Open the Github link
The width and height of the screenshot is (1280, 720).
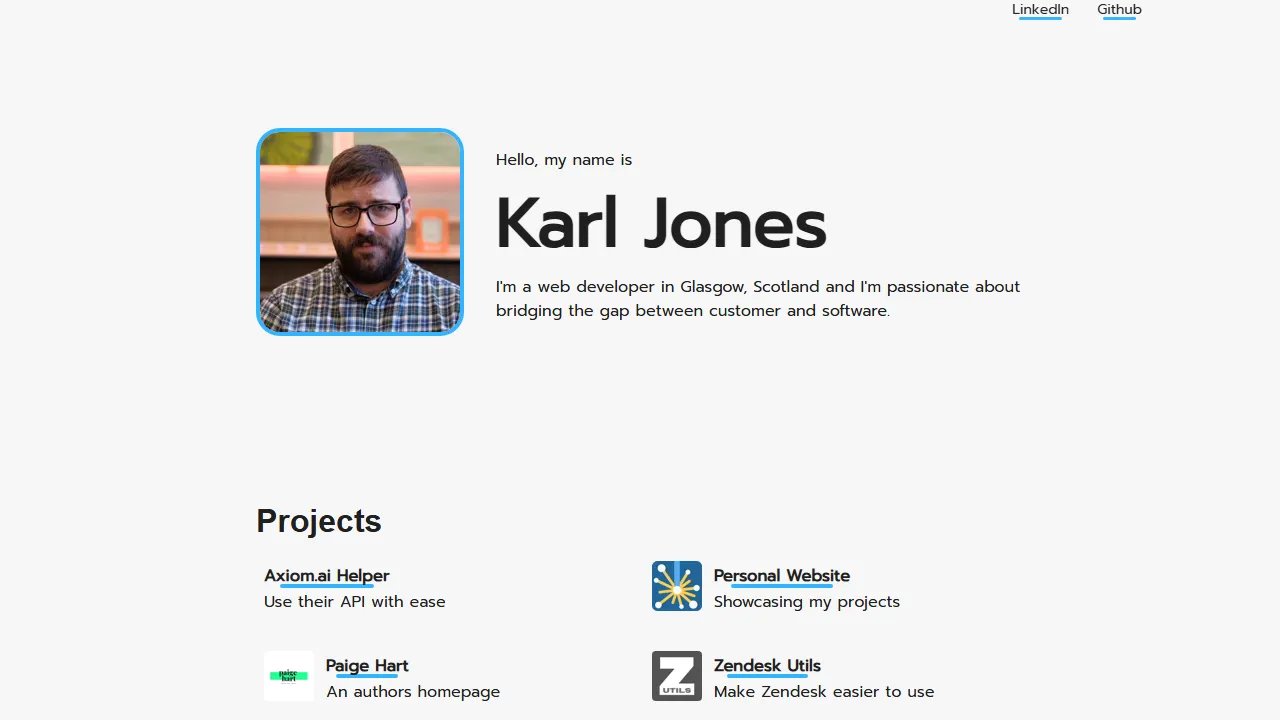point(1119,10)
